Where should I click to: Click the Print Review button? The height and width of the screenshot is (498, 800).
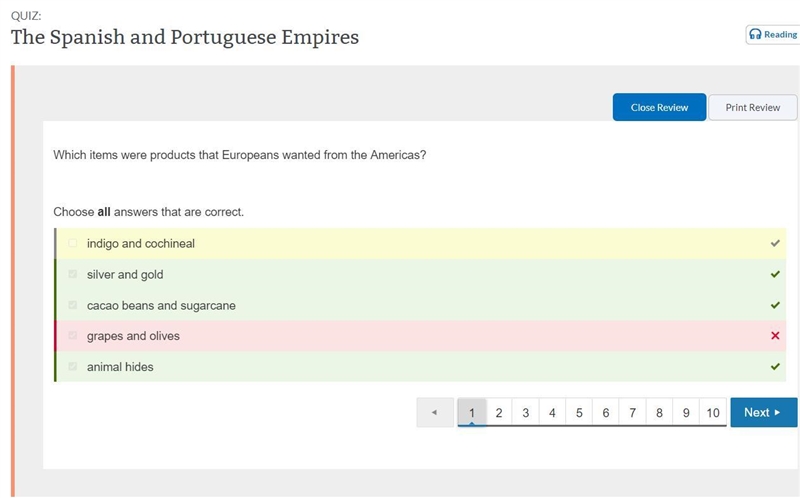[x=753, y=107]
